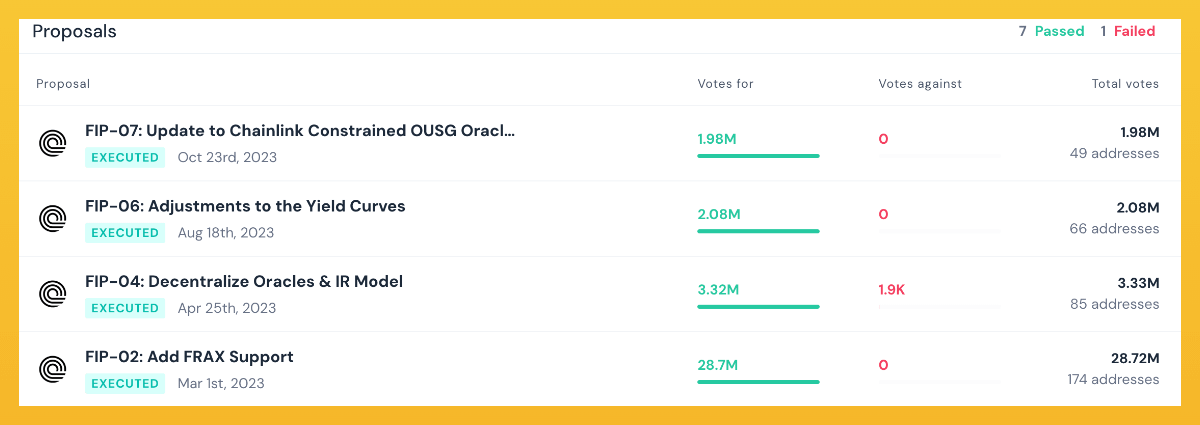Sort by Total votes column header

point(1125,84)
